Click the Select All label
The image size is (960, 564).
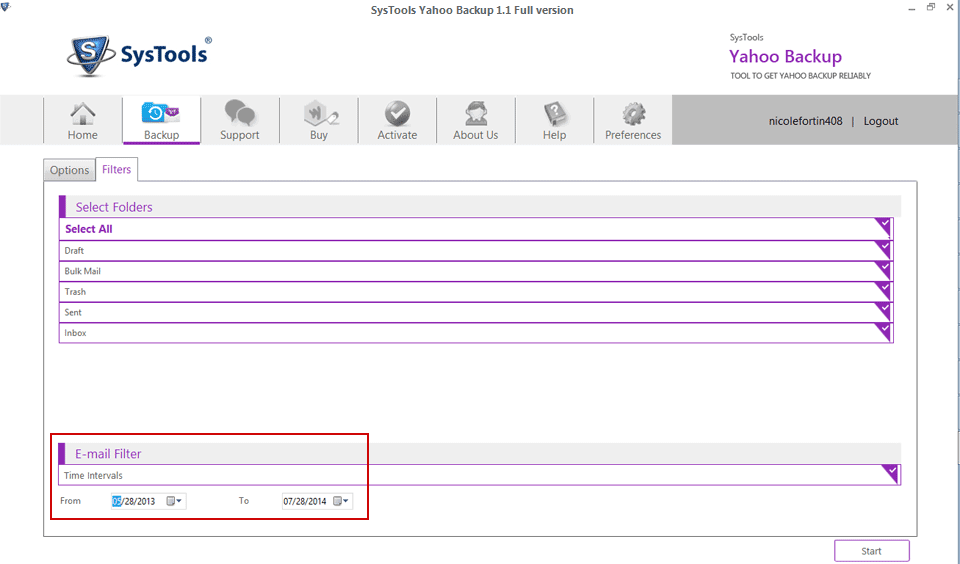coord(89,229)
